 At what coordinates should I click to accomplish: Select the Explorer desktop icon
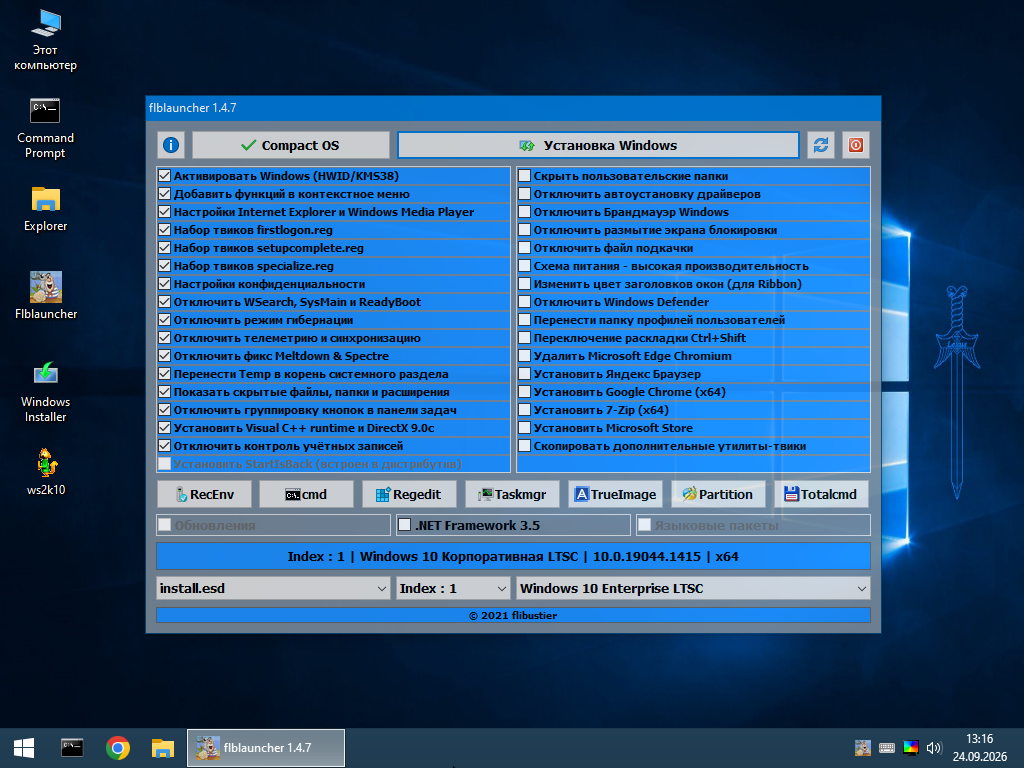pos(45,209)
